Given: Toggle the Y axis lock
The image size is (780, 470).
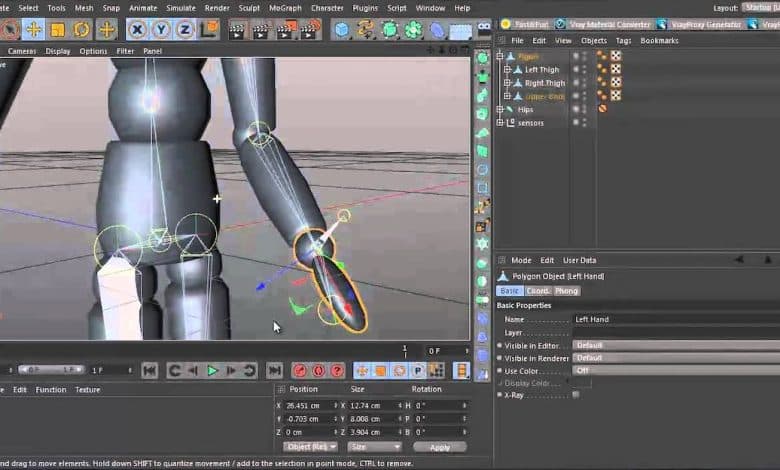Looking at the screenshot, I should pyautogui.click(x=161, y=30).
